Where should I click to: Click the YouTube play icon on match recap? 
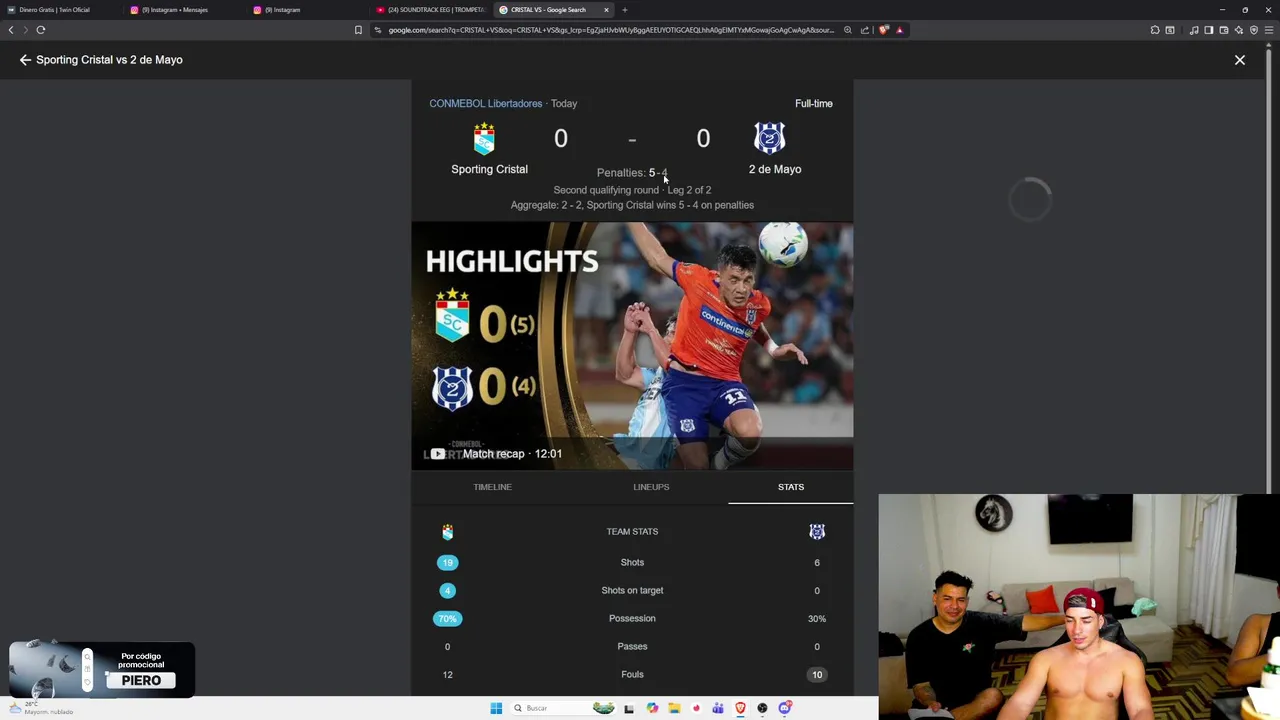pyautogui.click(x=438, y=454)
